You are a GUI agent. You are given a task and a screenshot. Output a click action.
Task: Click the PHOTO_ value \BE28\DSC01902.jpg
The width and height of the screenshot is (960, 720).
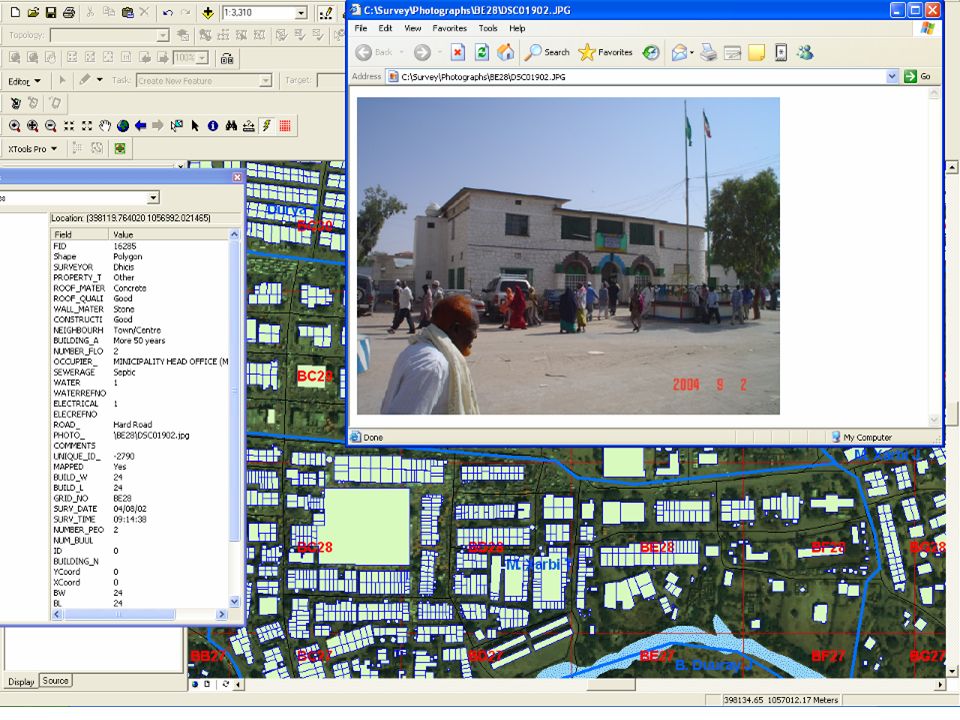coord(151,435)
